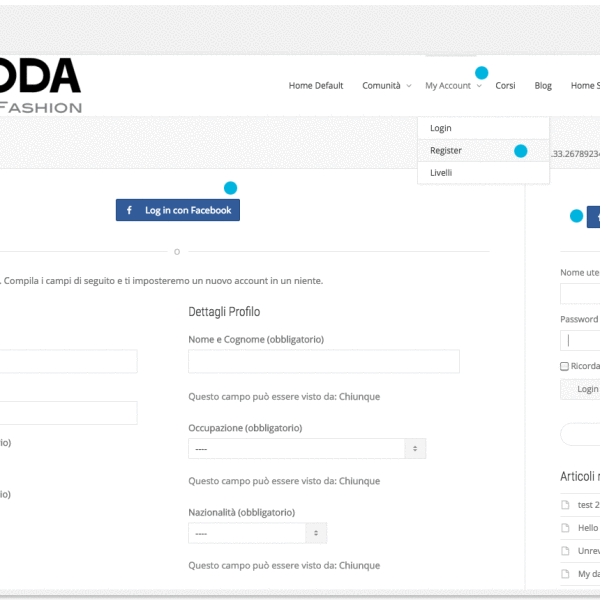Open the Occupazione dropdown

(x=307, y=449)
